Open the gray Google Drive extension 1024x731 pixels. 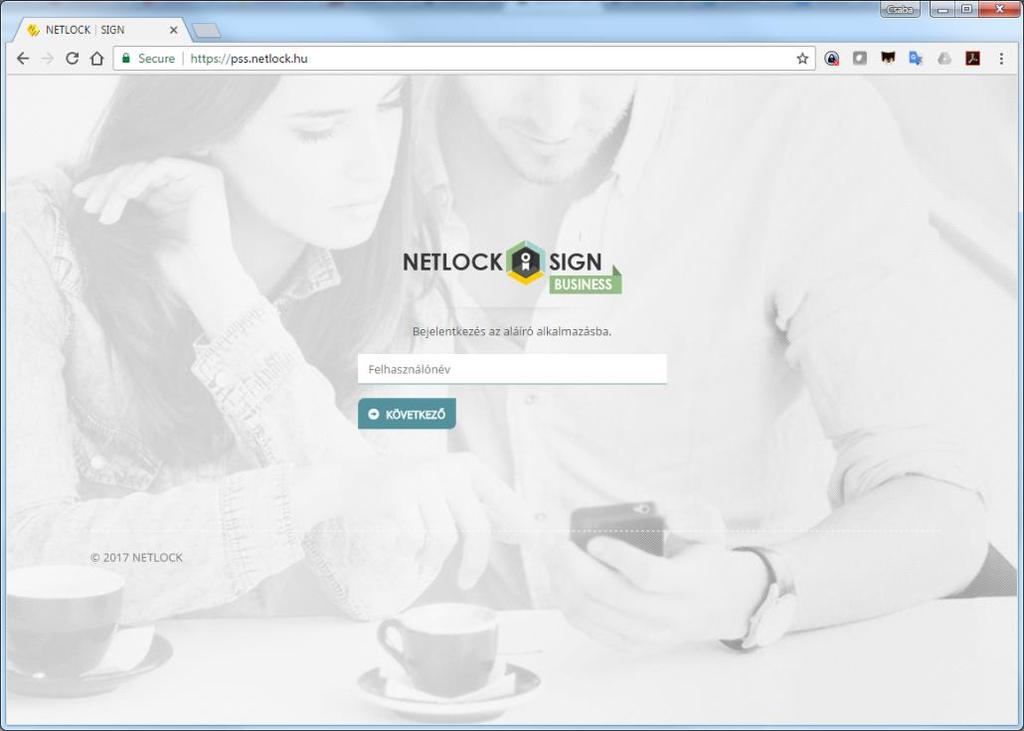click(944, 59)
